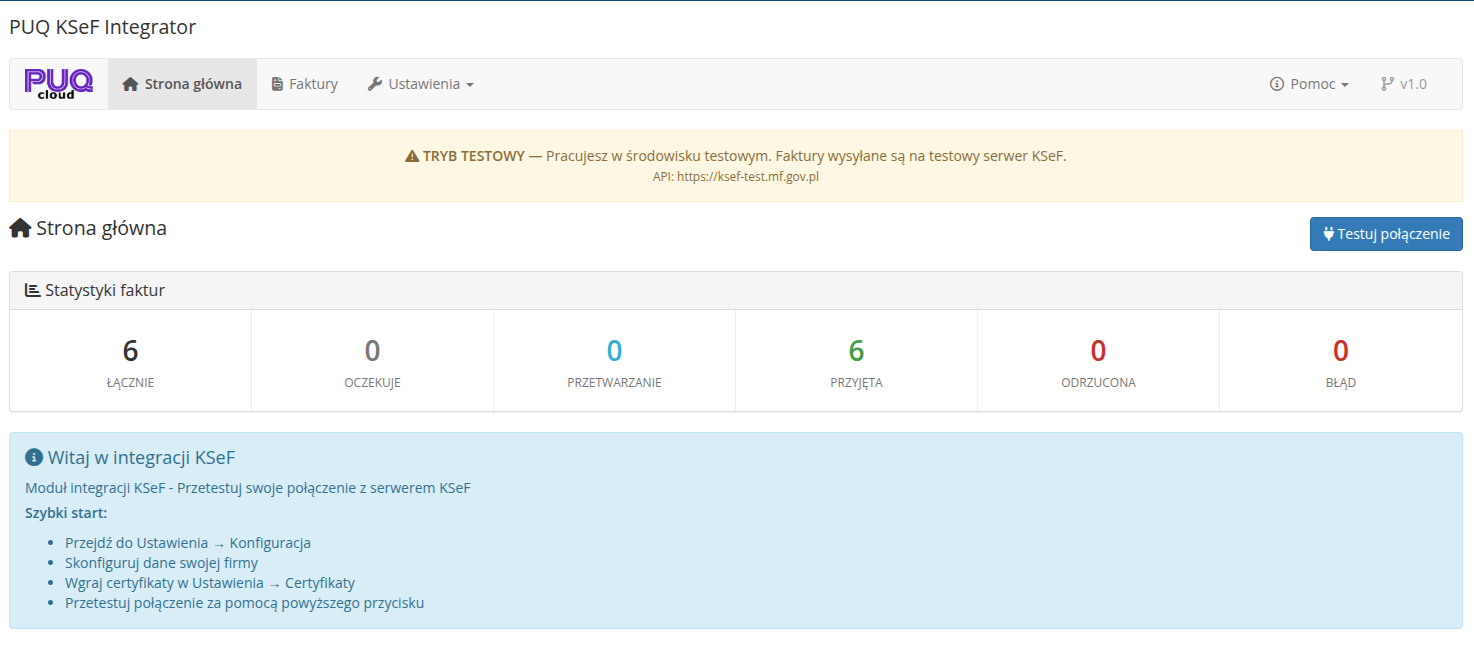The width and height of the screenshot is (1474, 657).
Task: Click the BŁĄD error invoices stat
Action: pos(1340,351)
